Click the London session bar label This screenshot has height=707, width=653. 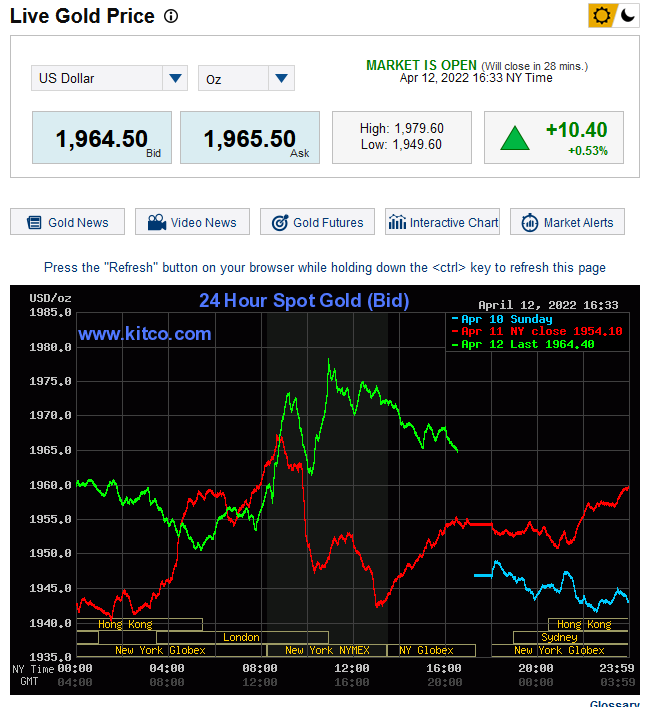coord(241,637)
